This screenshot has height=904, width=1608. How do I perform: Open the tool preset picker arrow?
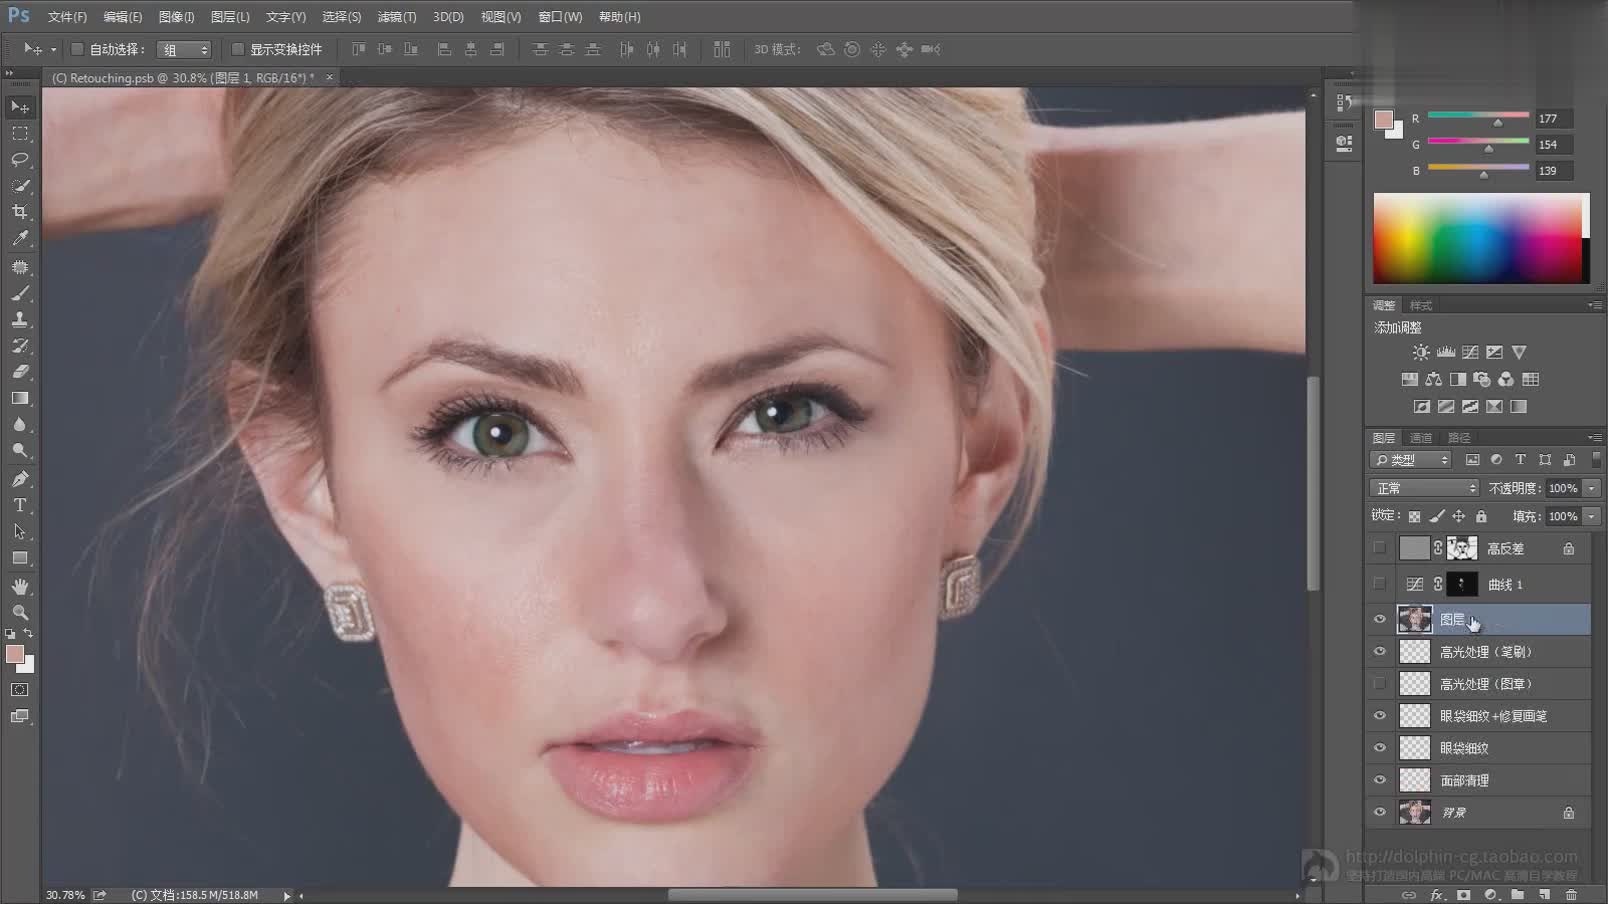(x=53, y=49)
